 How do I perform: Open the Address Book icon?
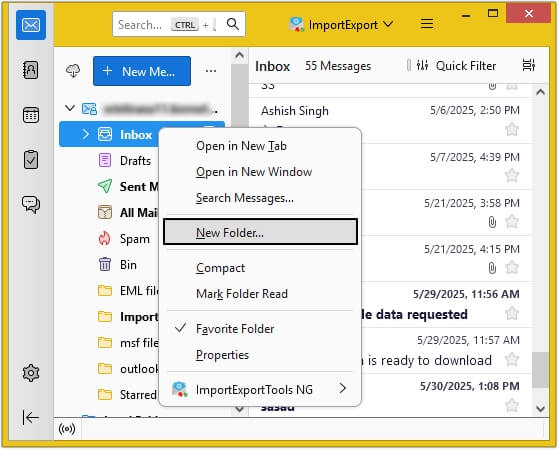(31, 70)
